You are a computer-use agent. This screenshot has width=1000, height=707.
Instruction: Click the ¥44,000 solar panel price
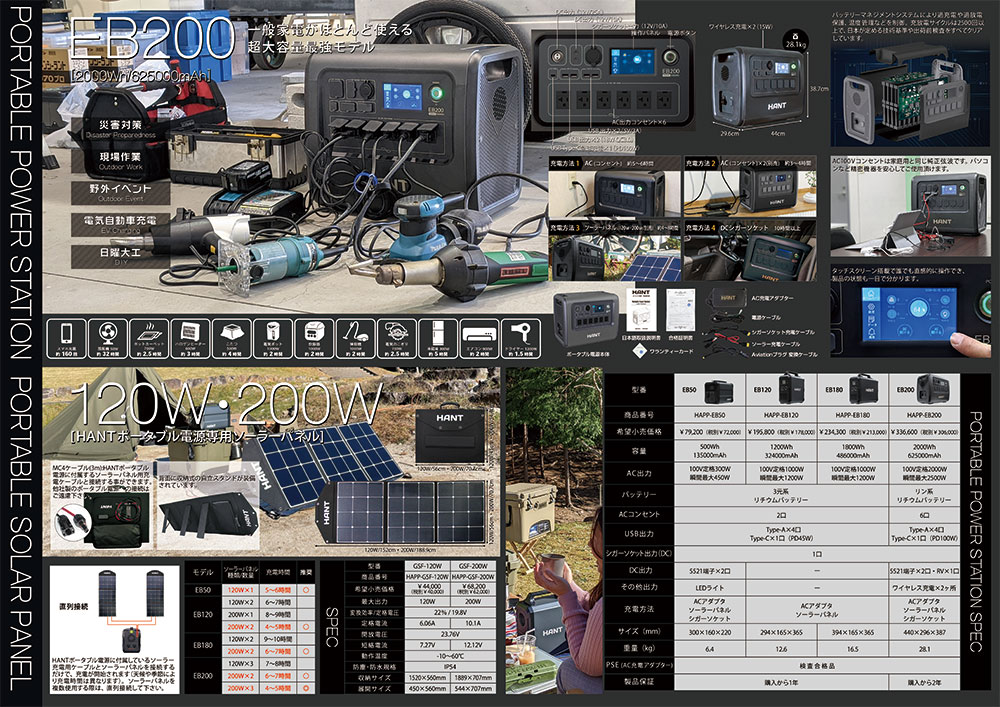[x=427, y=588]
